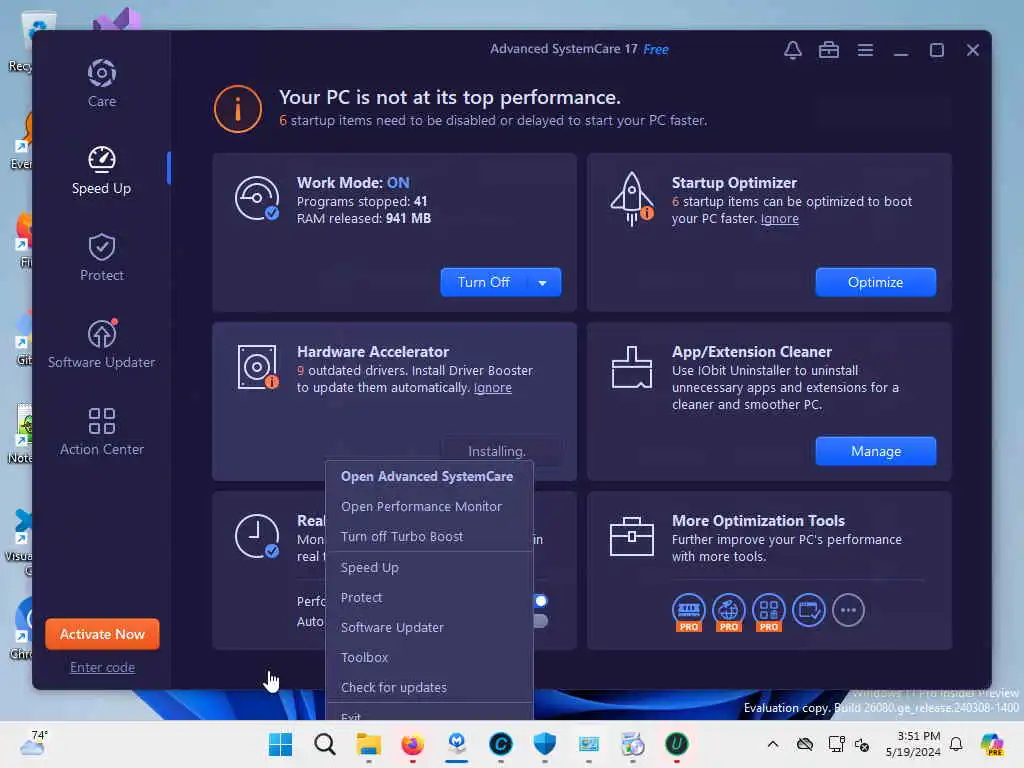Open Copilot preview icon in taskbar
Image resolution: width=1024 pixels, height=768 pixels.
pyautogui.click(x=991, y=744)
